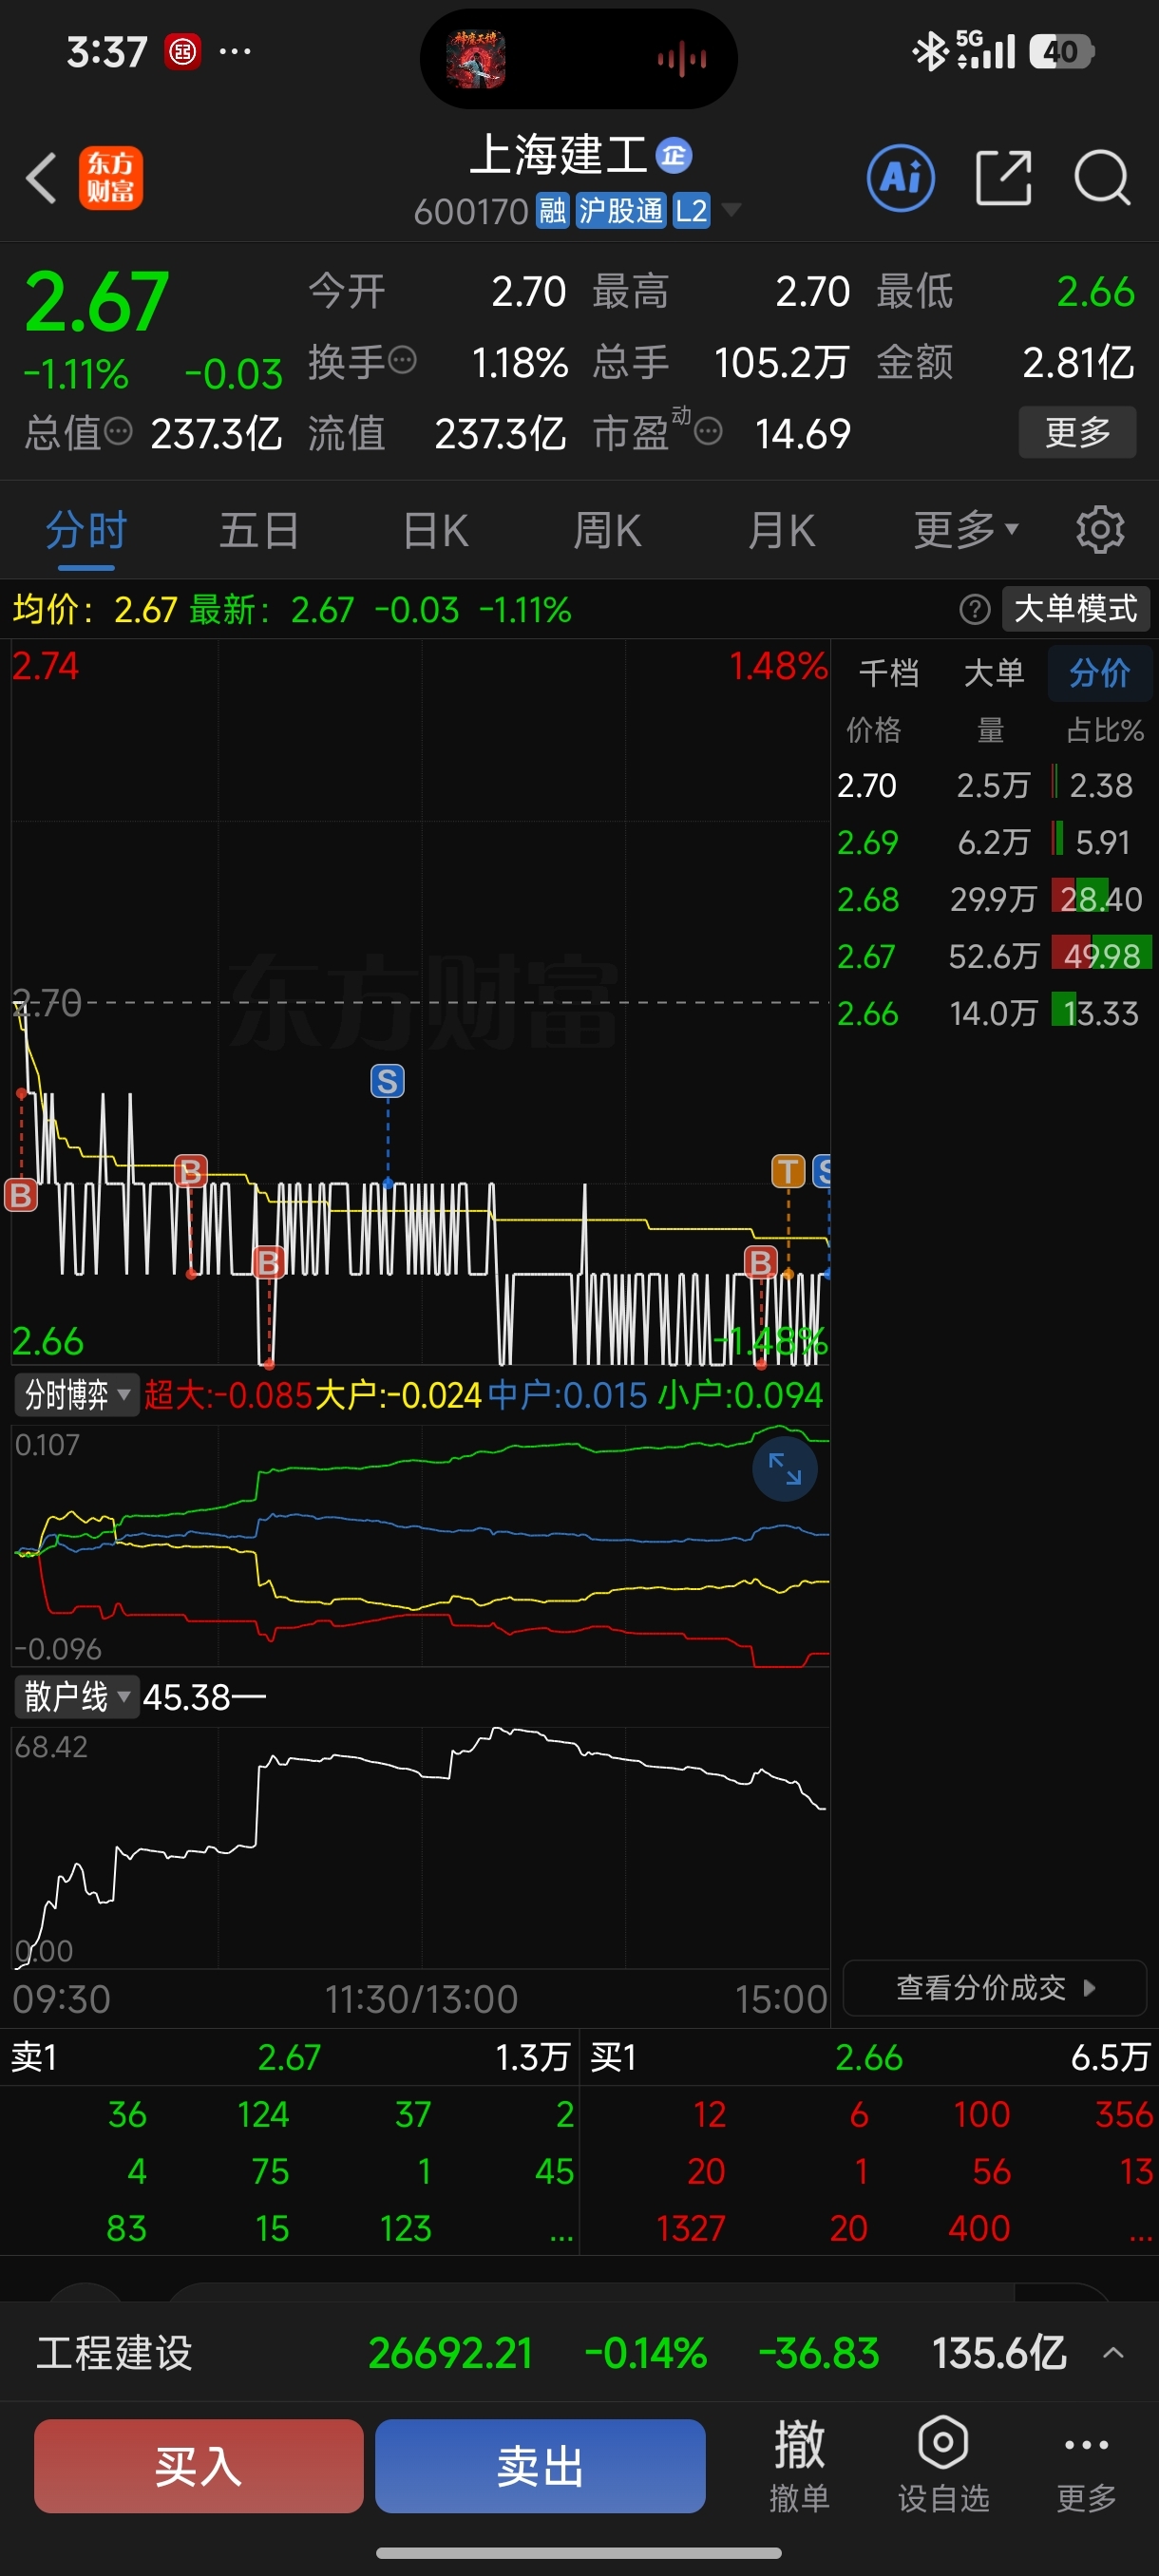Tap the 市盈 info circle icon
Image resolution: width=1159 pixels, height=2576 pixels.
[x=708, y=432]
